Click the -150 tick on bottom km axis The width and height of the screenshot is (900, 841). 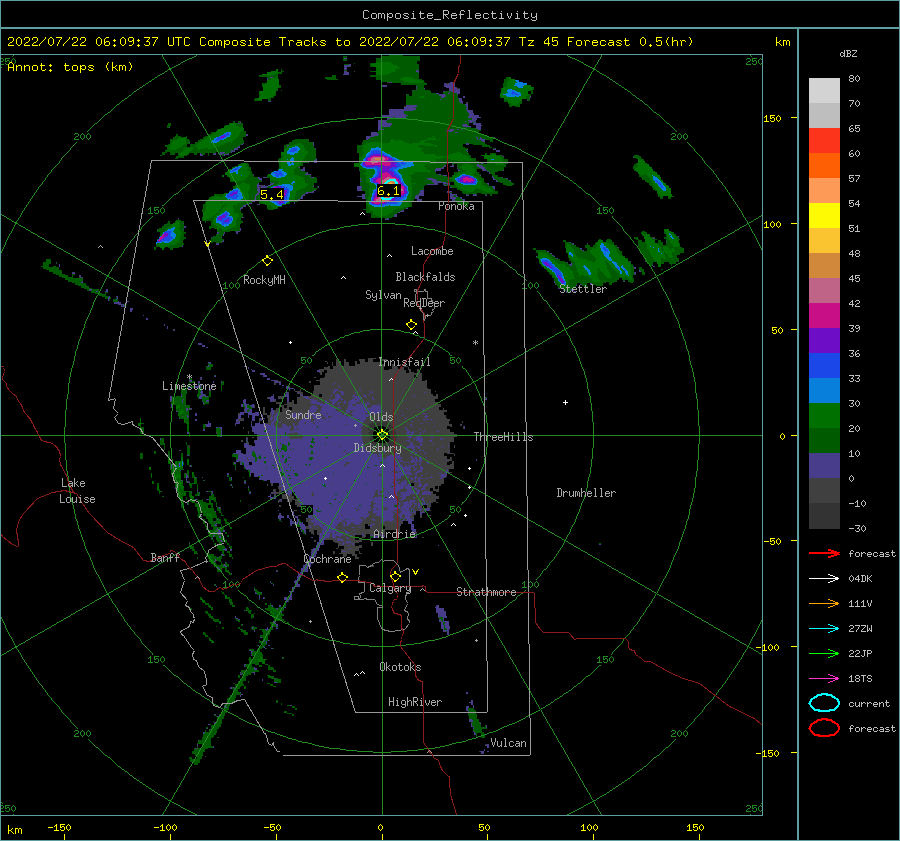59,827
